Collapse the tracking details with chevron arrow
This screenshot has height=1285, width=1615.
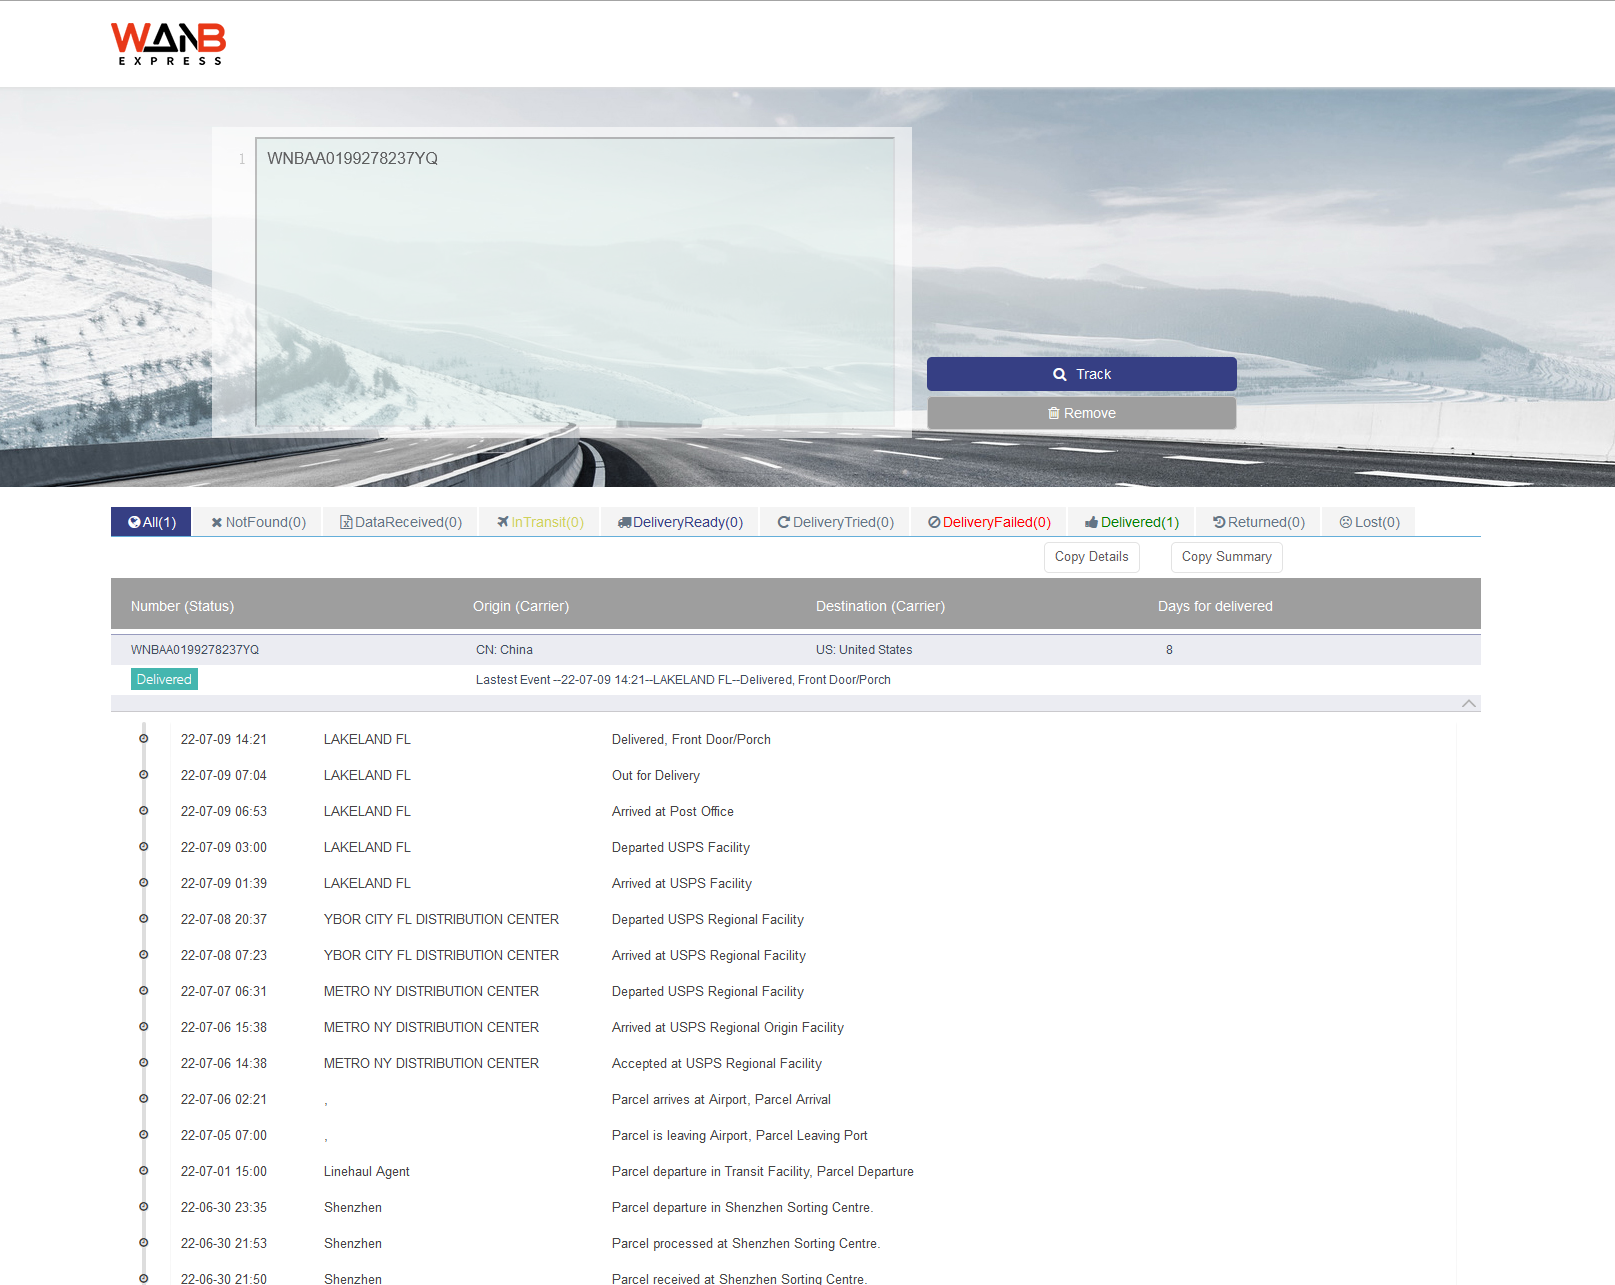click(1468, 703)
